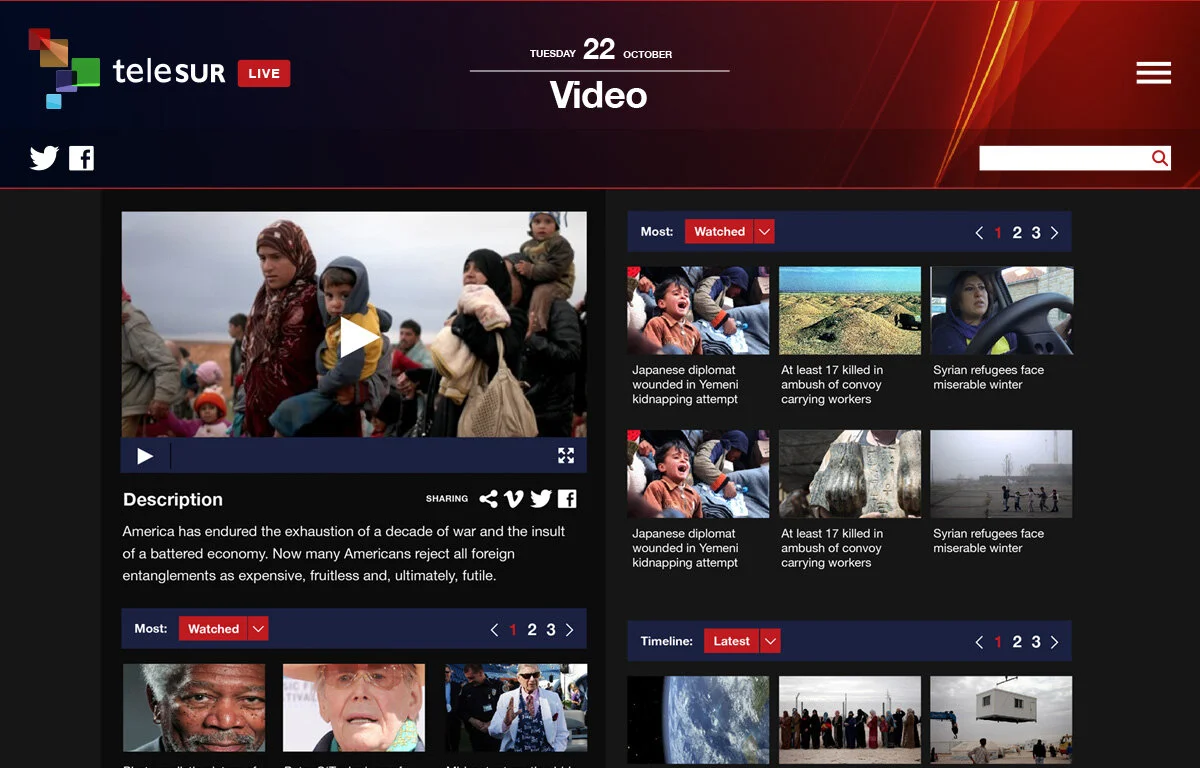Viewport: 1200px width, 768px height.
Task: Open man in white suit thumbnail
Action: [x=516, y=708]
